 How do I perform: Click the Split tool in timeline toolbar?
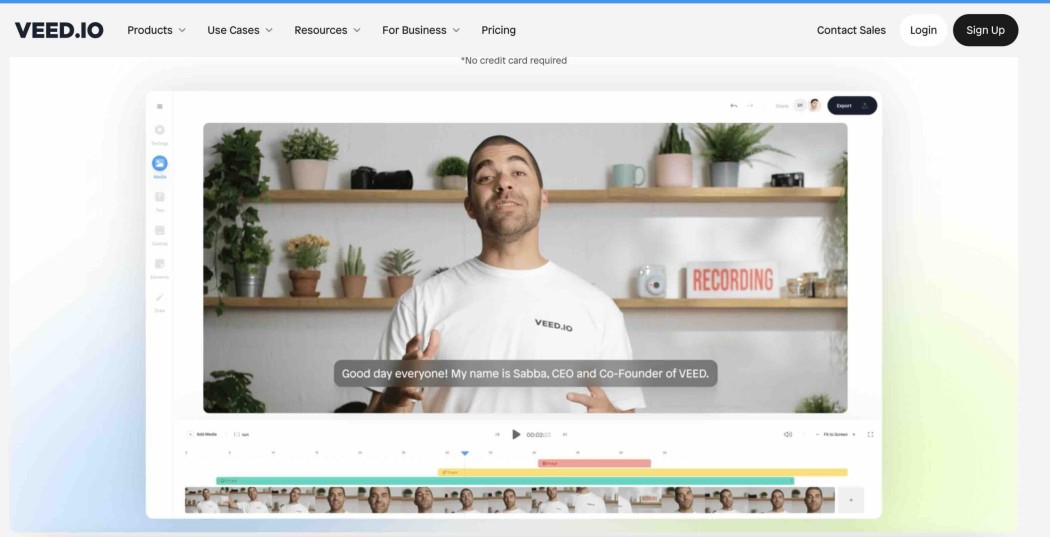(x=241, y=435)
